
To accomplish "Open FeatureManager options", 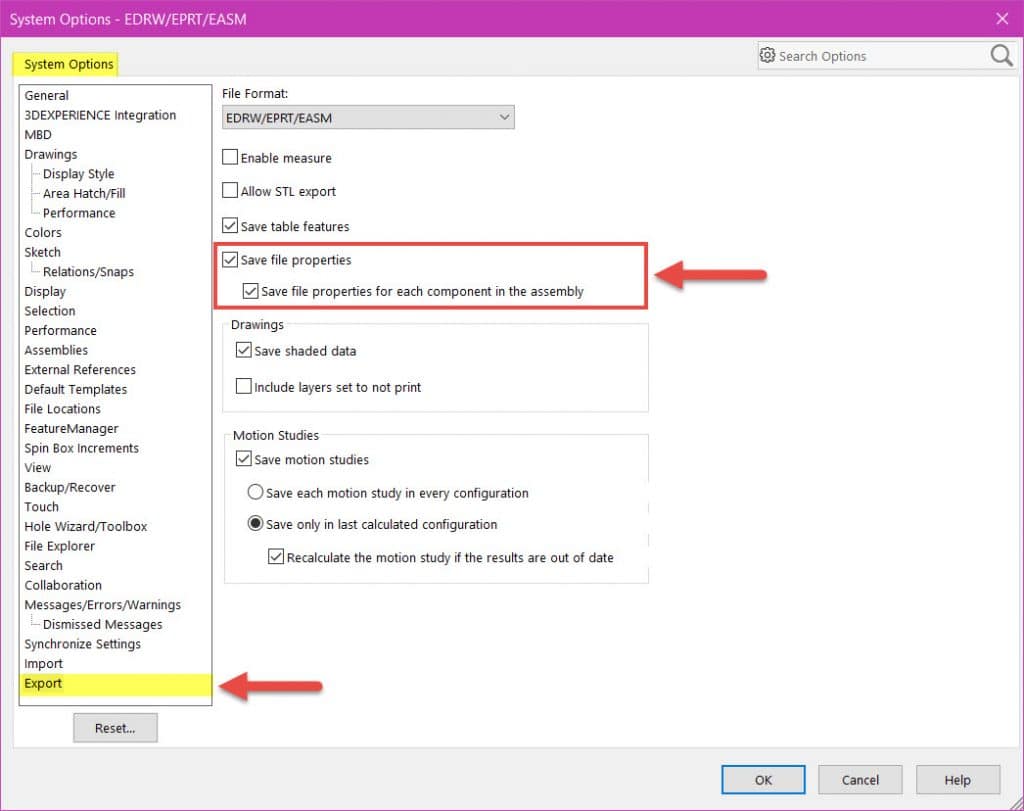I will click(71, 428).
